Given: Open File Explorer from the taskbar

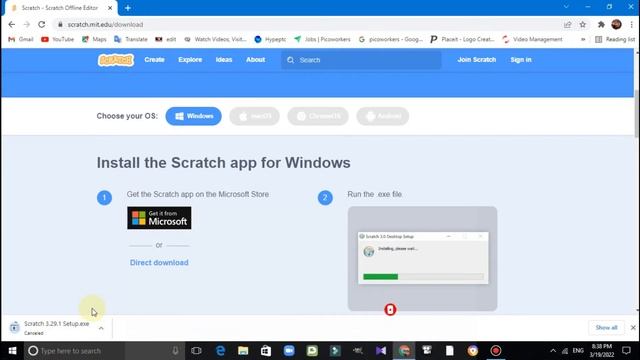Looking at the screenshot, I should 243,351.
